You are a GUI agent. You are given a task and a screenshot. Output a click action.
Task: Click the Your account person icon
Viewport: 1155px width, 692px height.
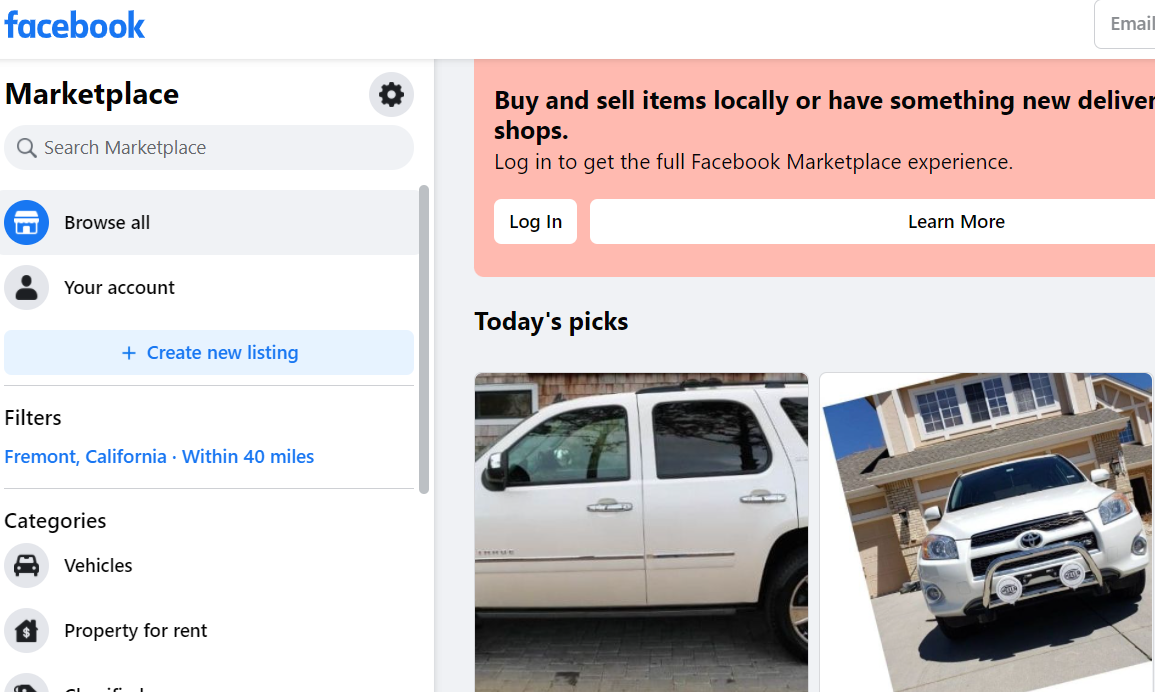26,288
